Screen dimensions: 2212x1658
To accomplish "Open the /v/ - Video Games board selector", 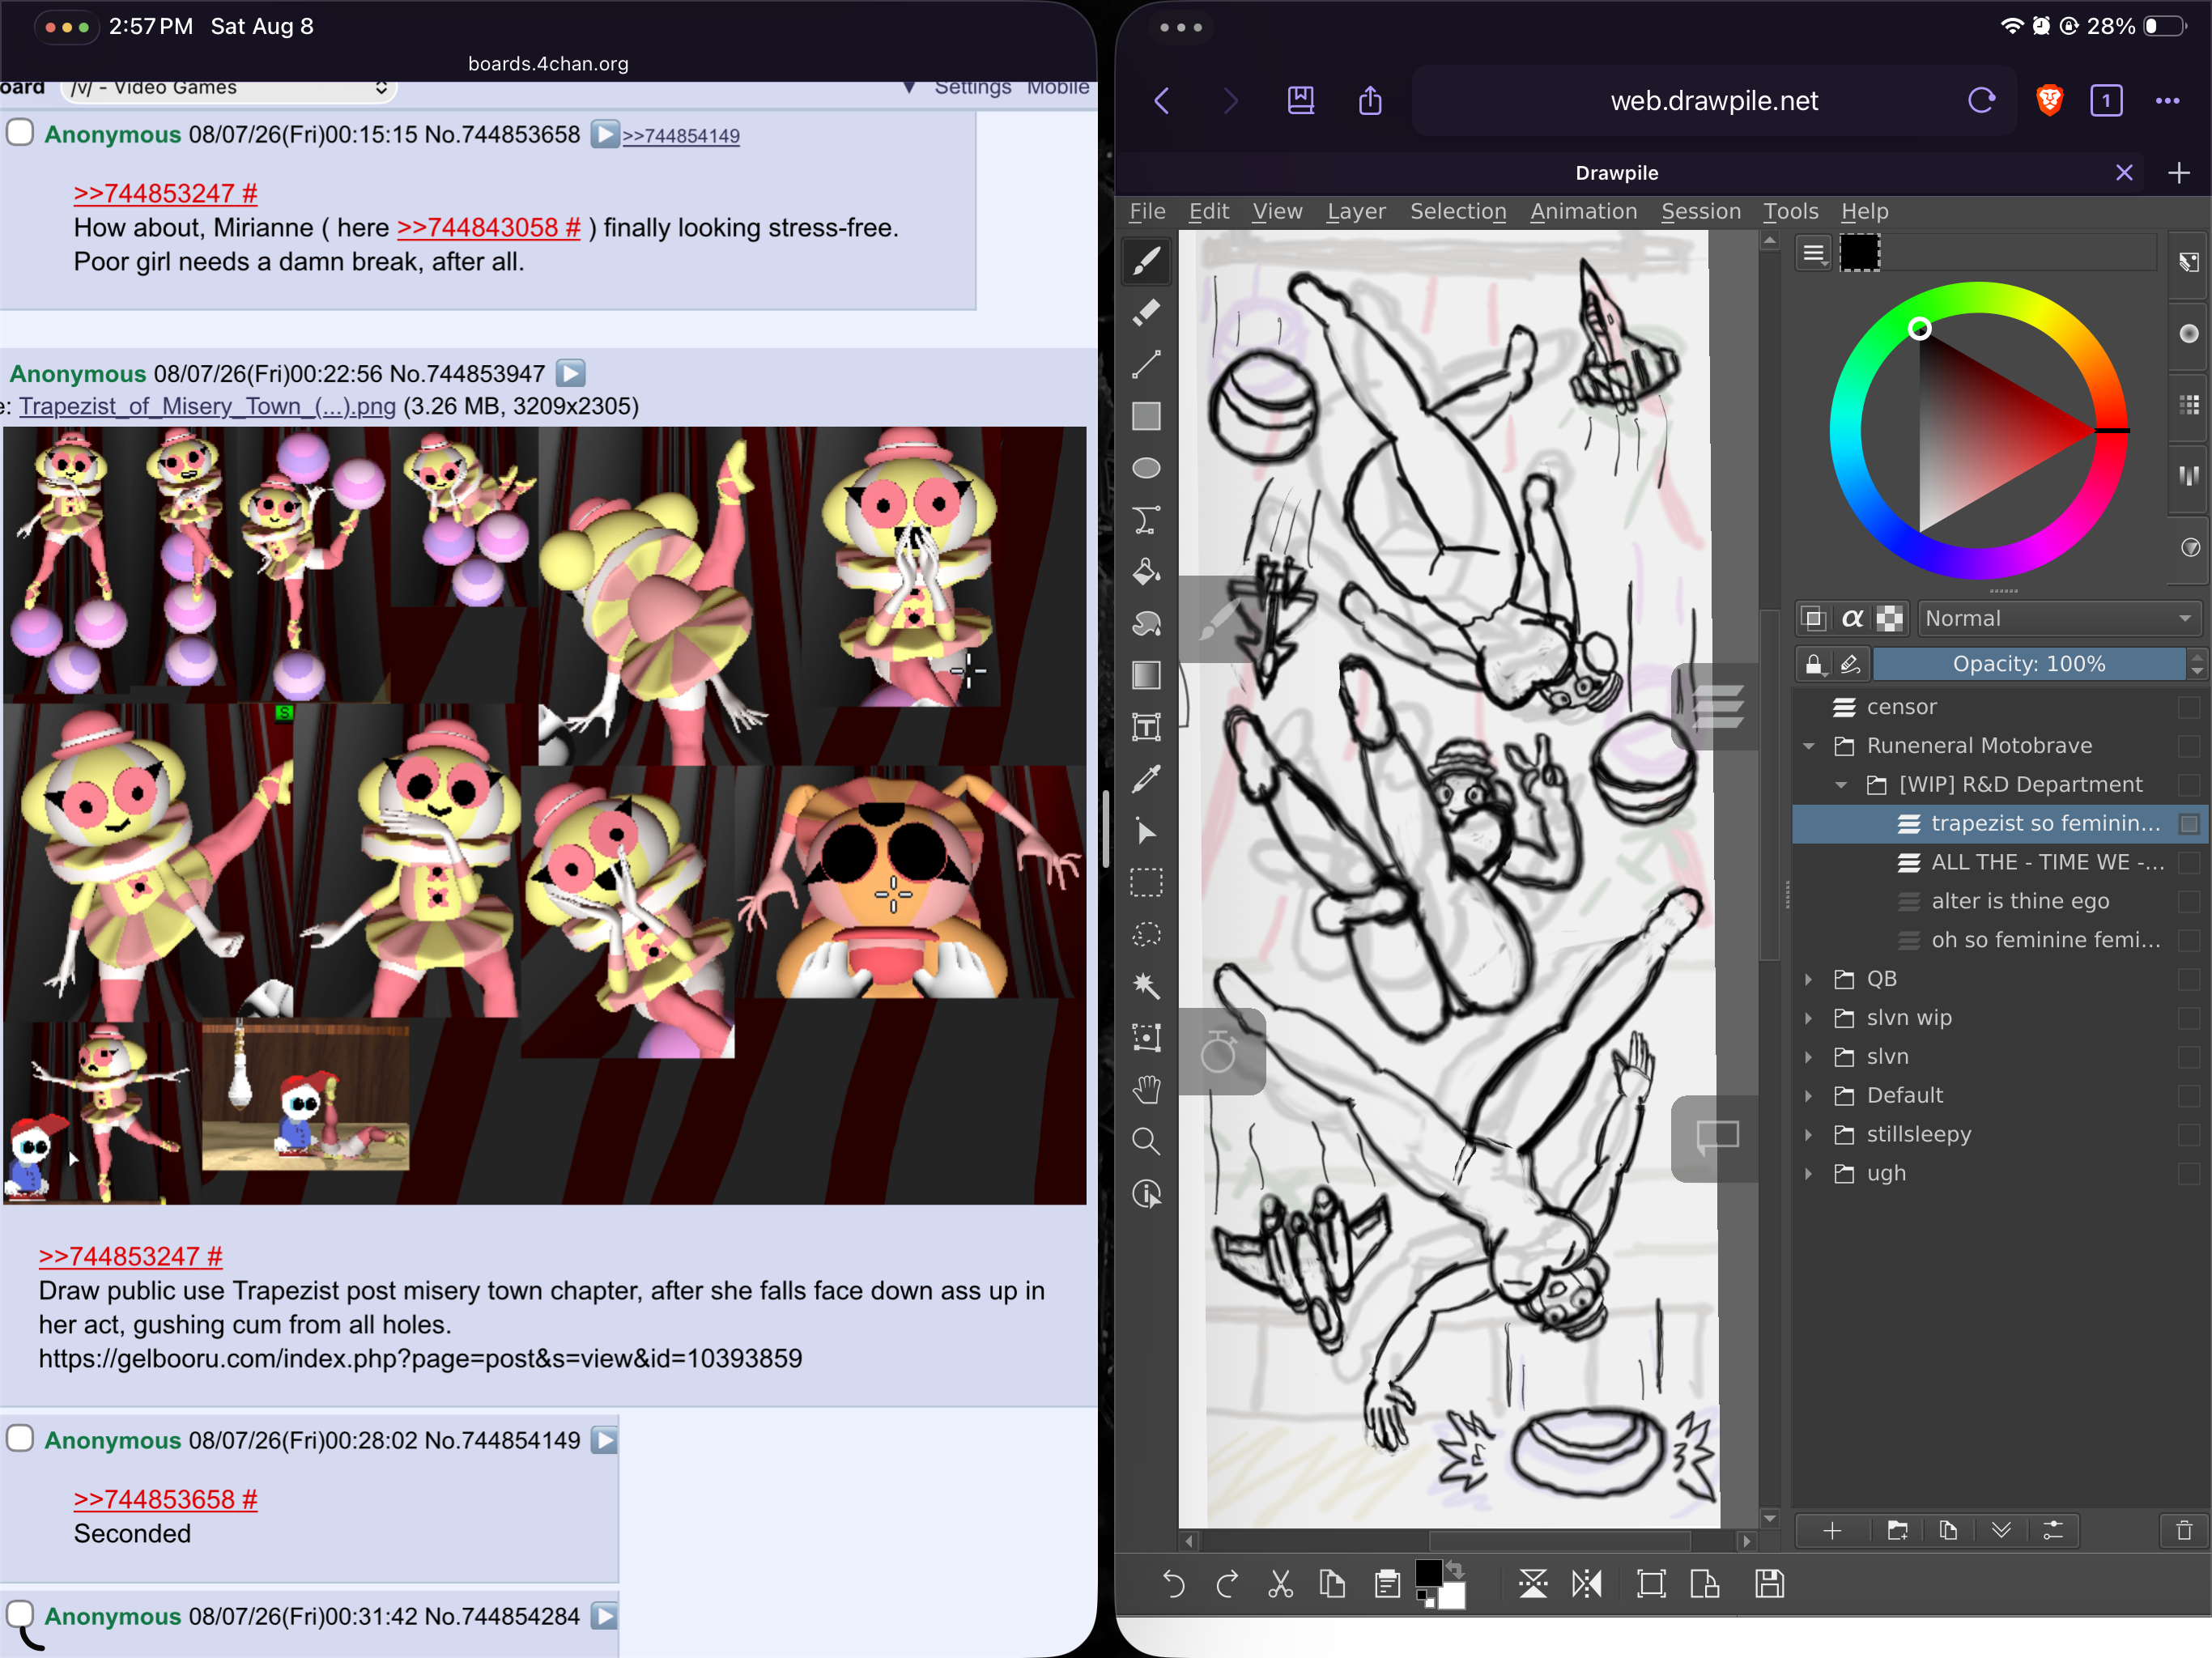I will click(228, 88).
